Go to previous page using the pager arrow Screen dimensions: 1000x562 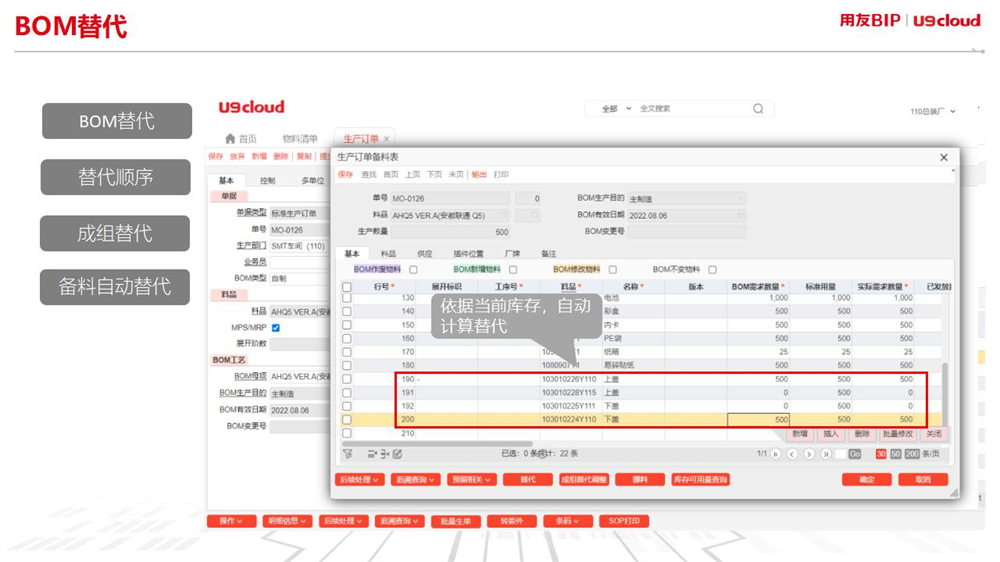(792, 454)
